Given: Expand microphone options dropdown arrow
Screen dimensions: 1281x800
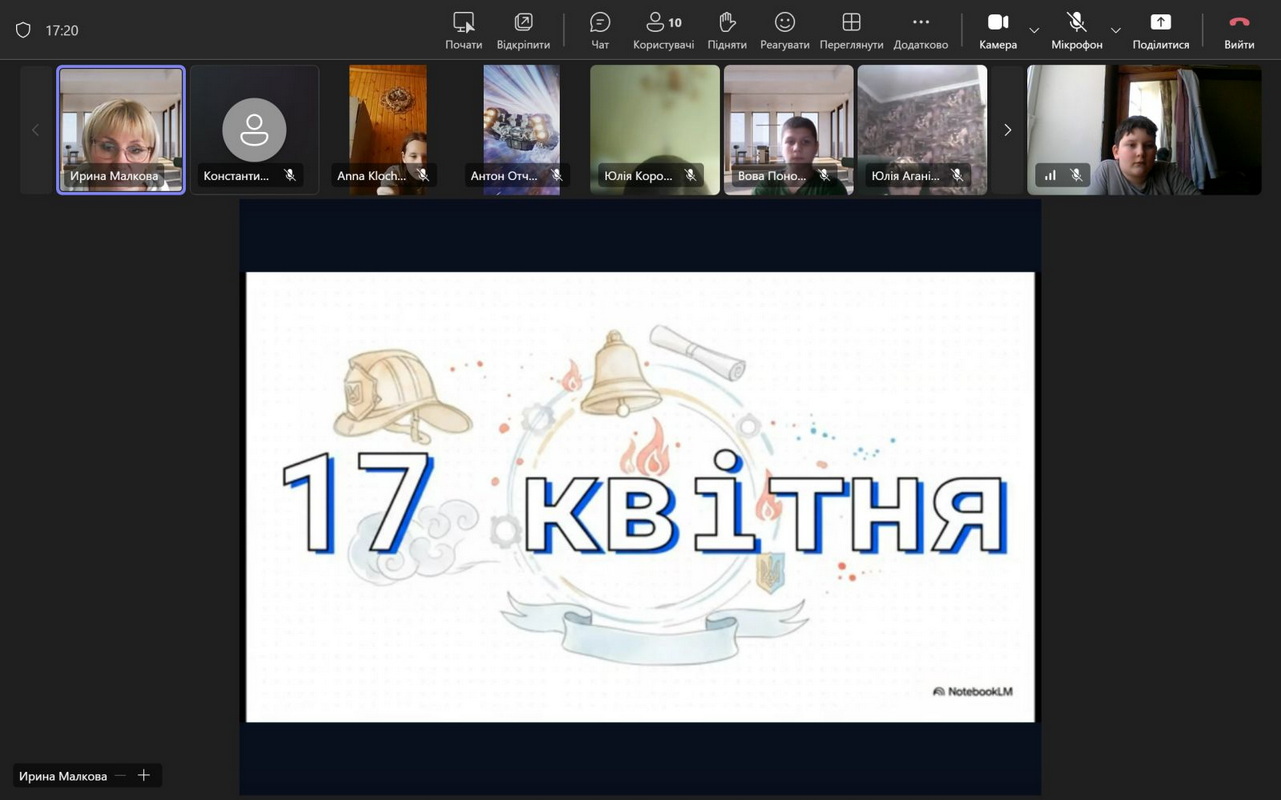Looking at the screenshot, I should coord(1116,30).
